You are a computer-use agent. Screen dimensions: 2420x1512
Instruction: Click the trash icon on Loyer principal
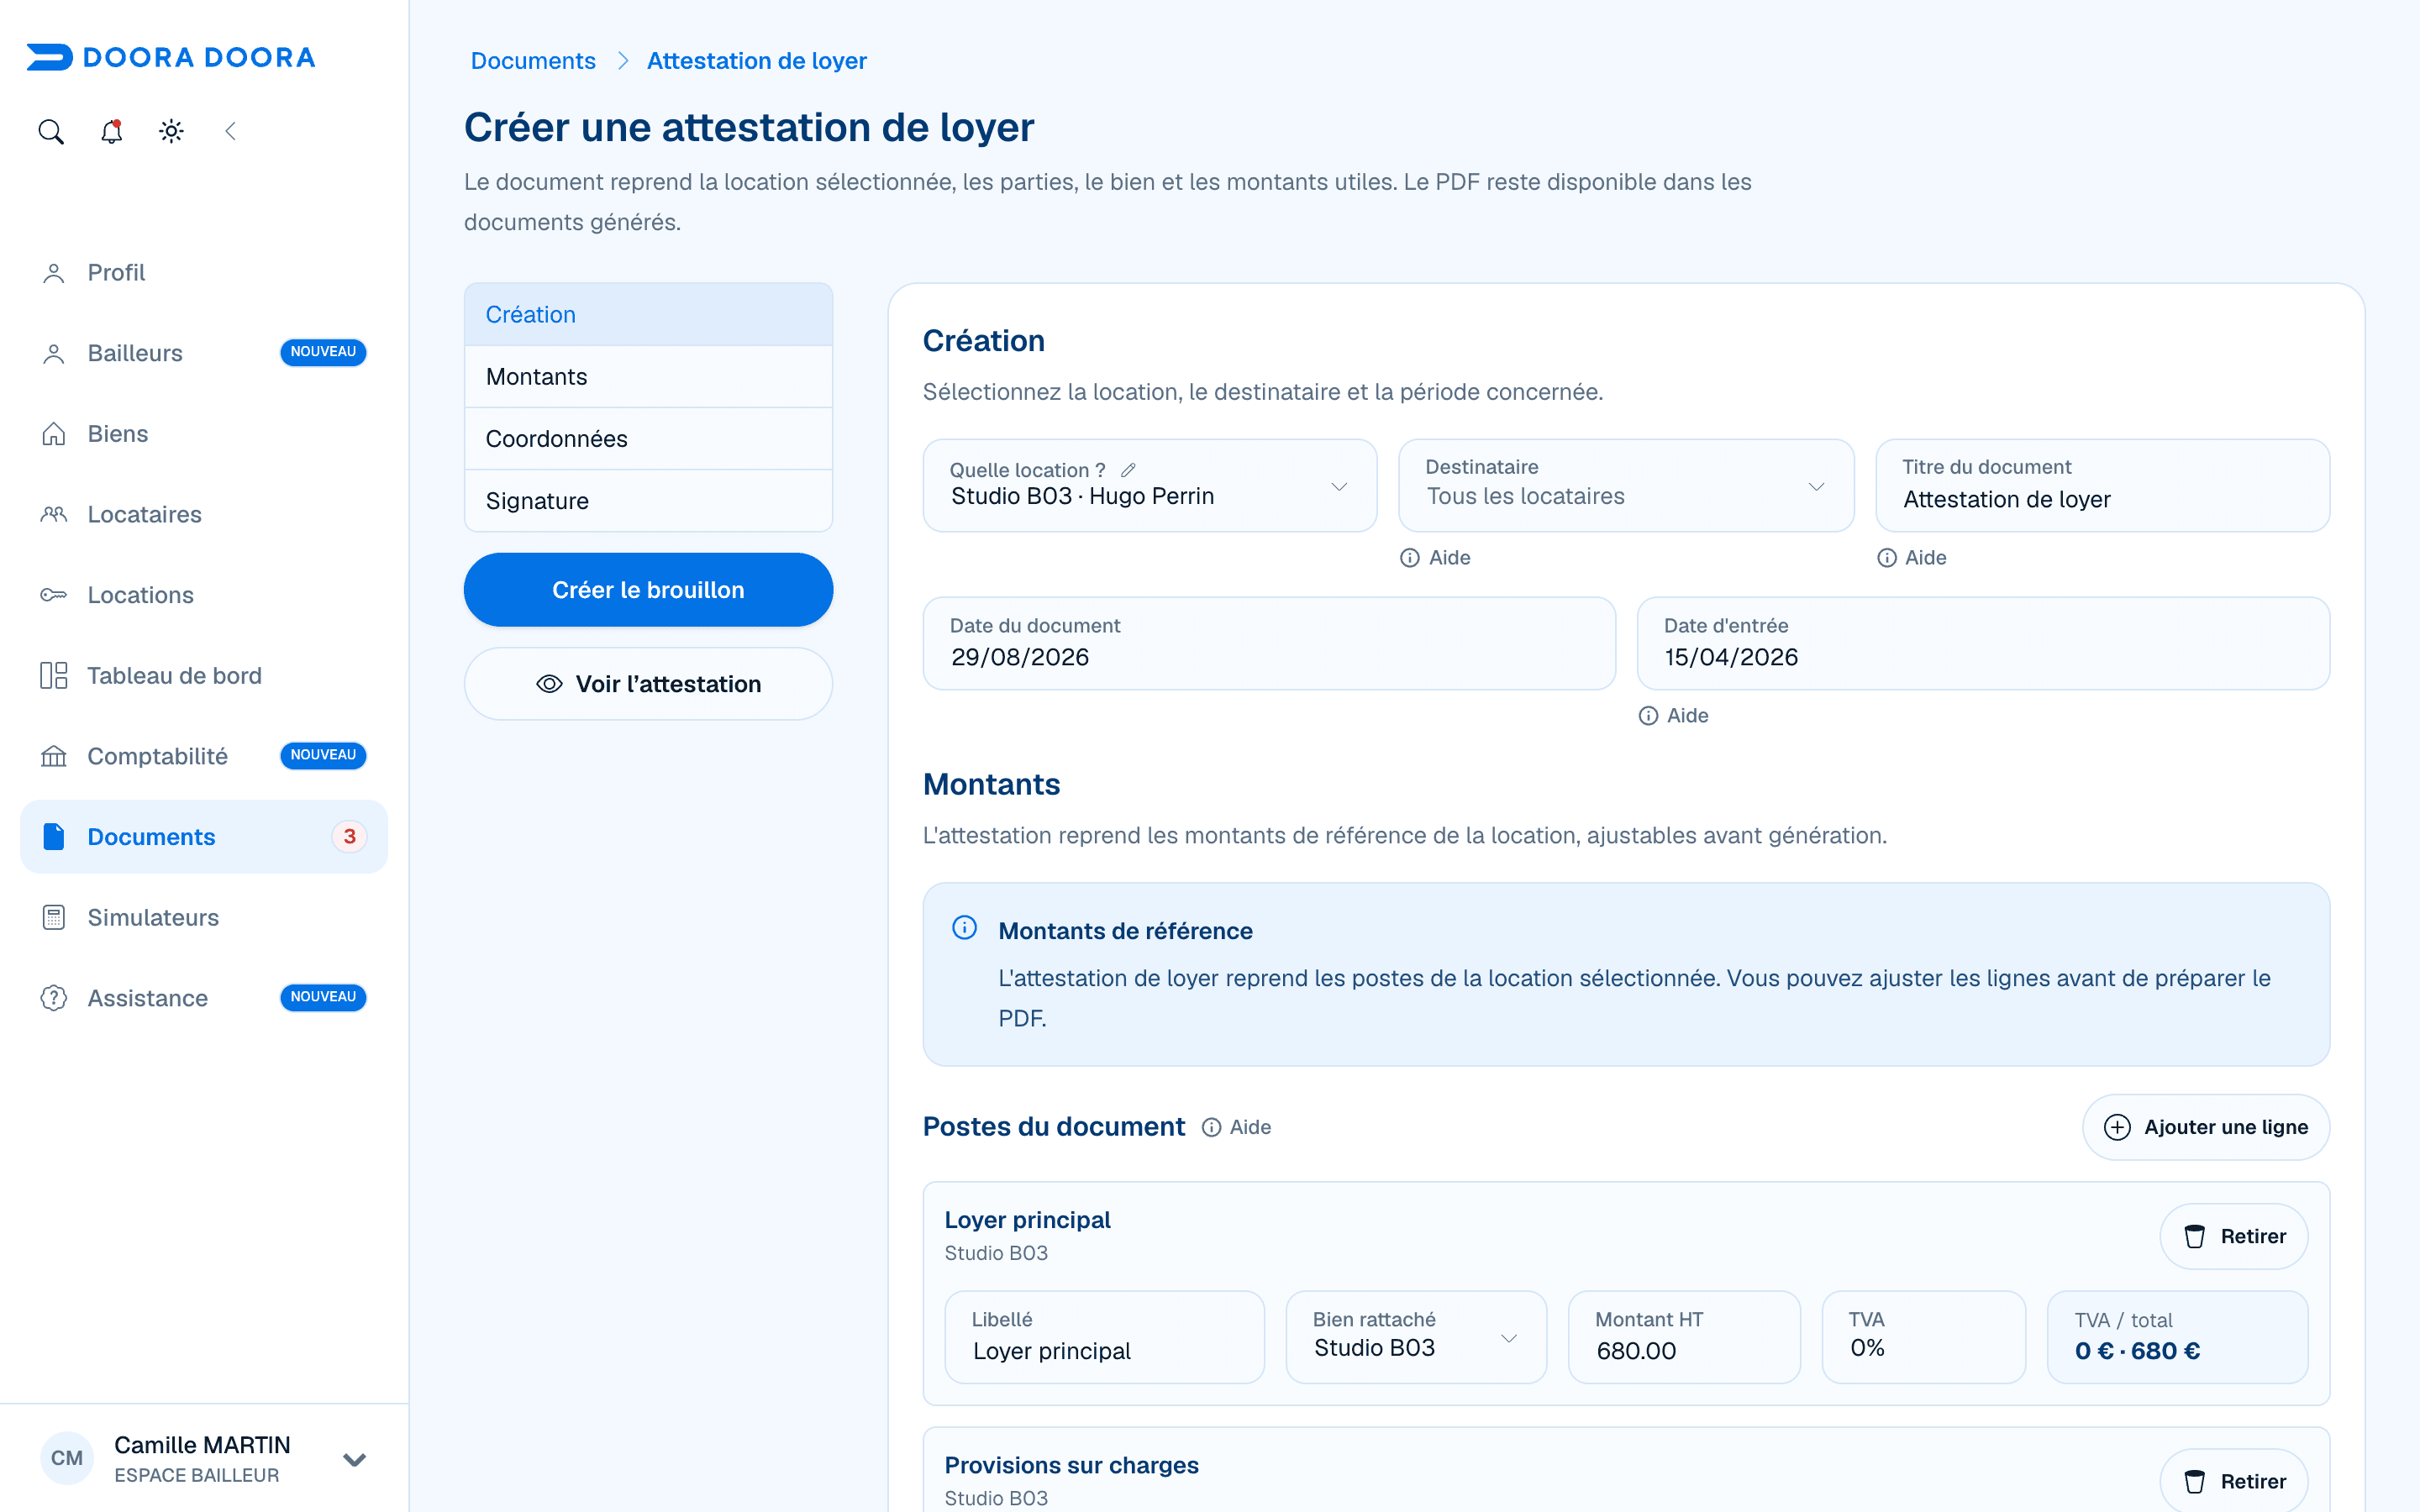(x=2195, y=1237)
